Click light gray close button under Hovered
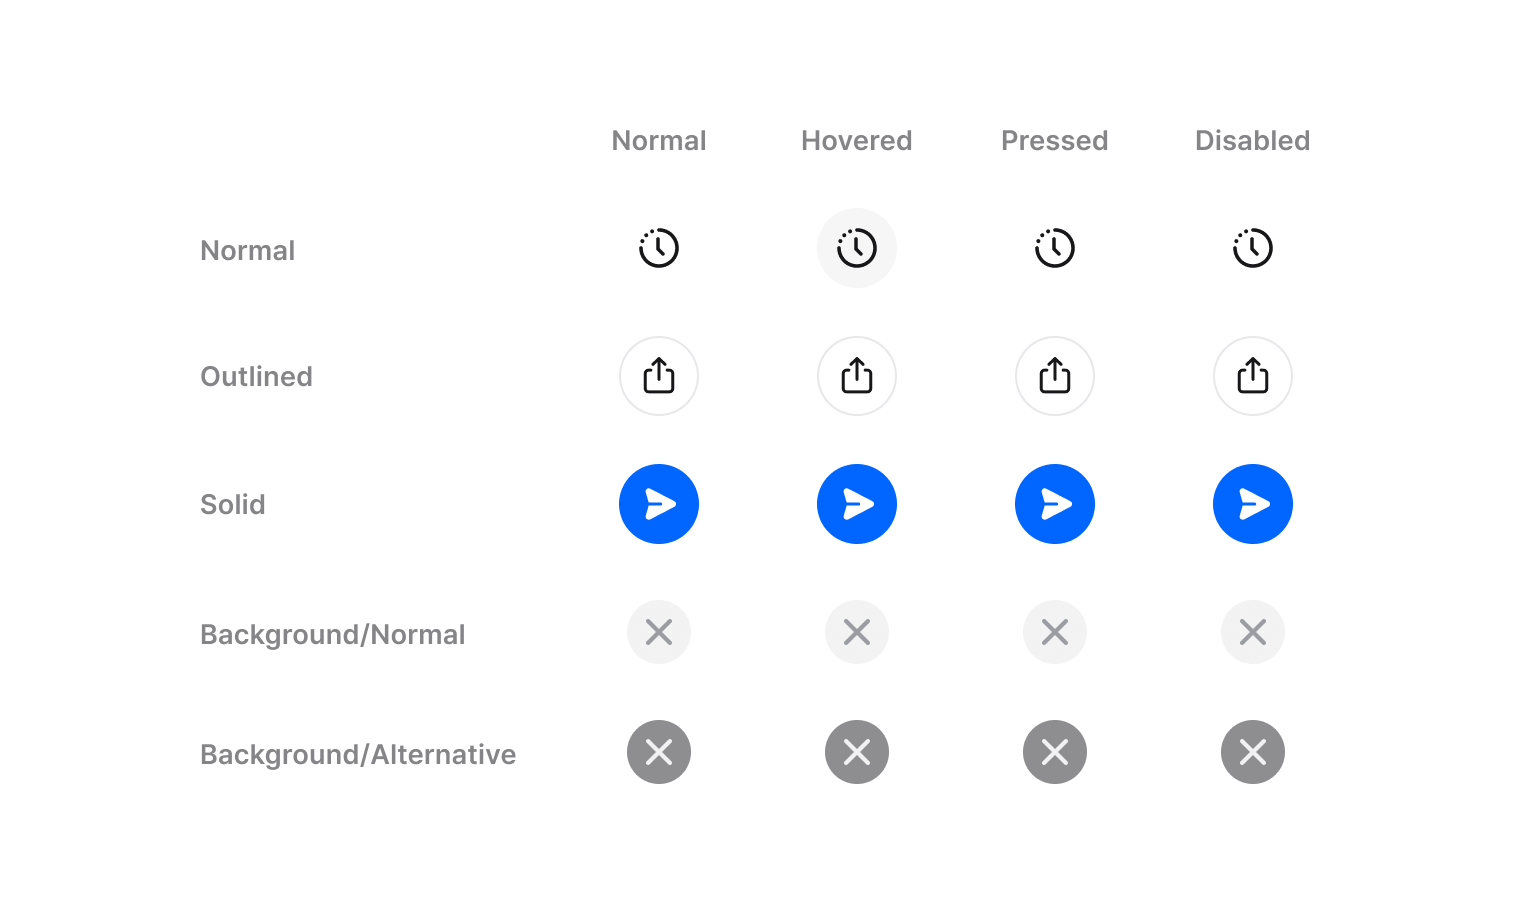 (x=857, y=632)
